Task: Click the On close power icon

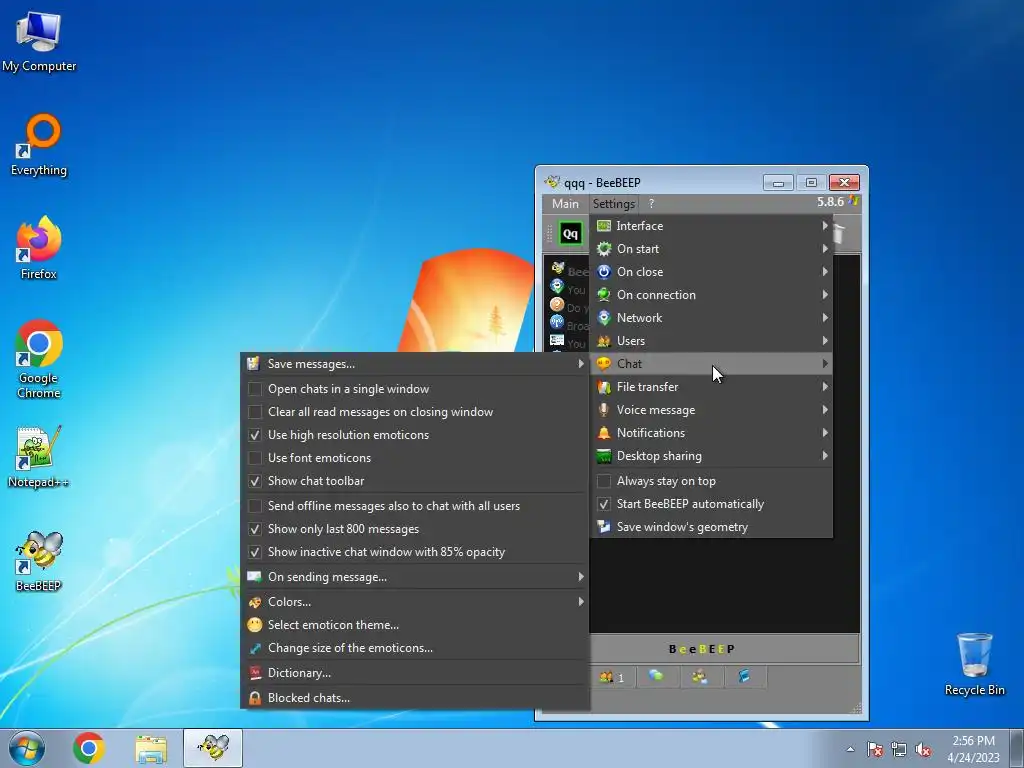Action: click(604, 272)
